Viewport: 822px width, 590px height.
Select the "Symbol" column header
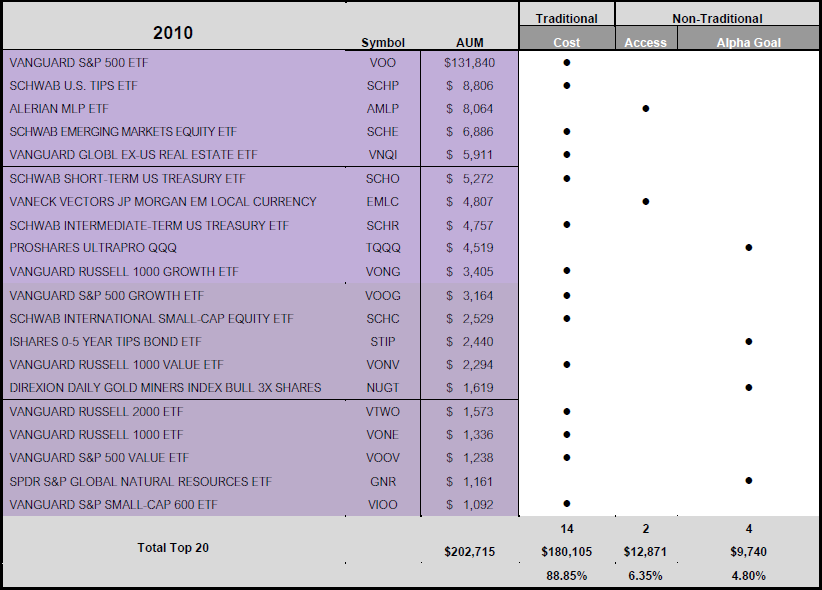pyautogui.click(x=383, y=42)
